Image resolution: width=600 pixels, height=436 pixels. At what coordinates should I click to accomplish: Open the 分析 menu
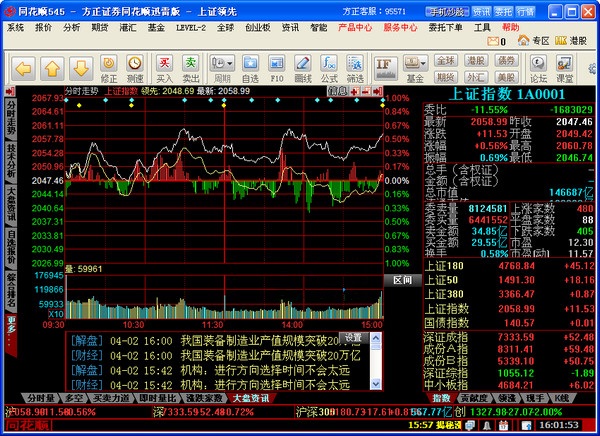[x=72, y=28]
